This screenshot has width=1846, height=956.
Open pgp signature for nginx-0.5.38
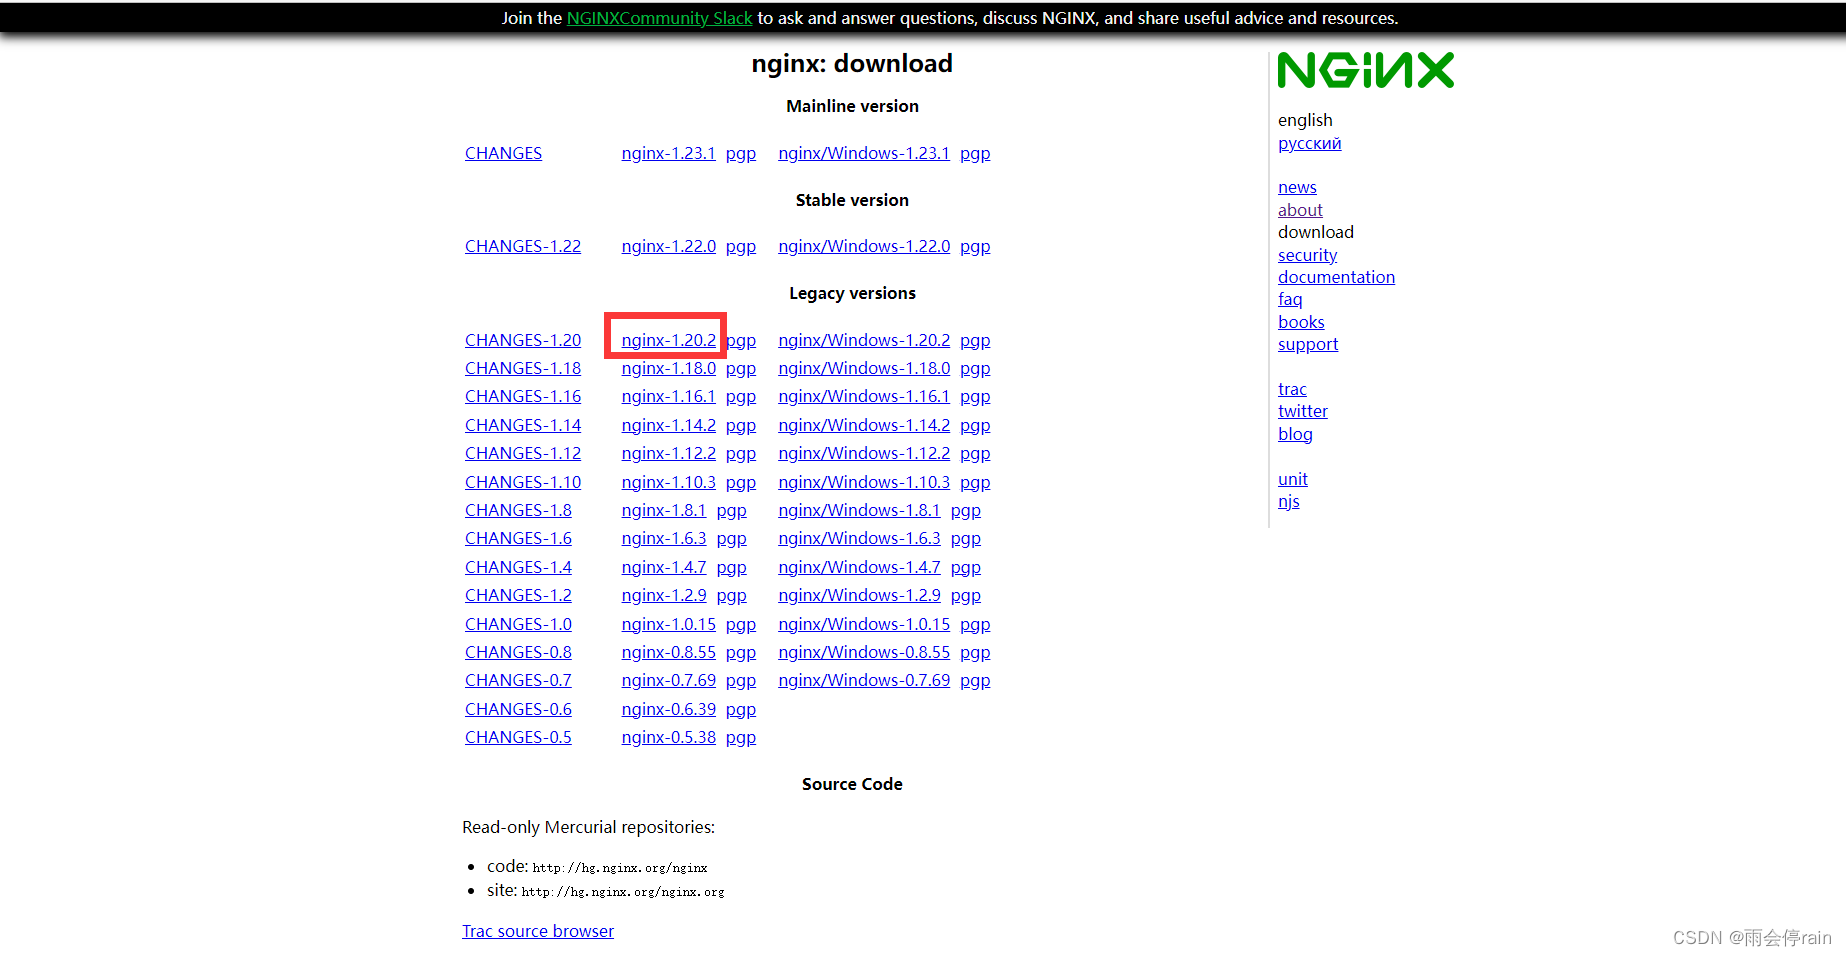[x=741, y=737]
